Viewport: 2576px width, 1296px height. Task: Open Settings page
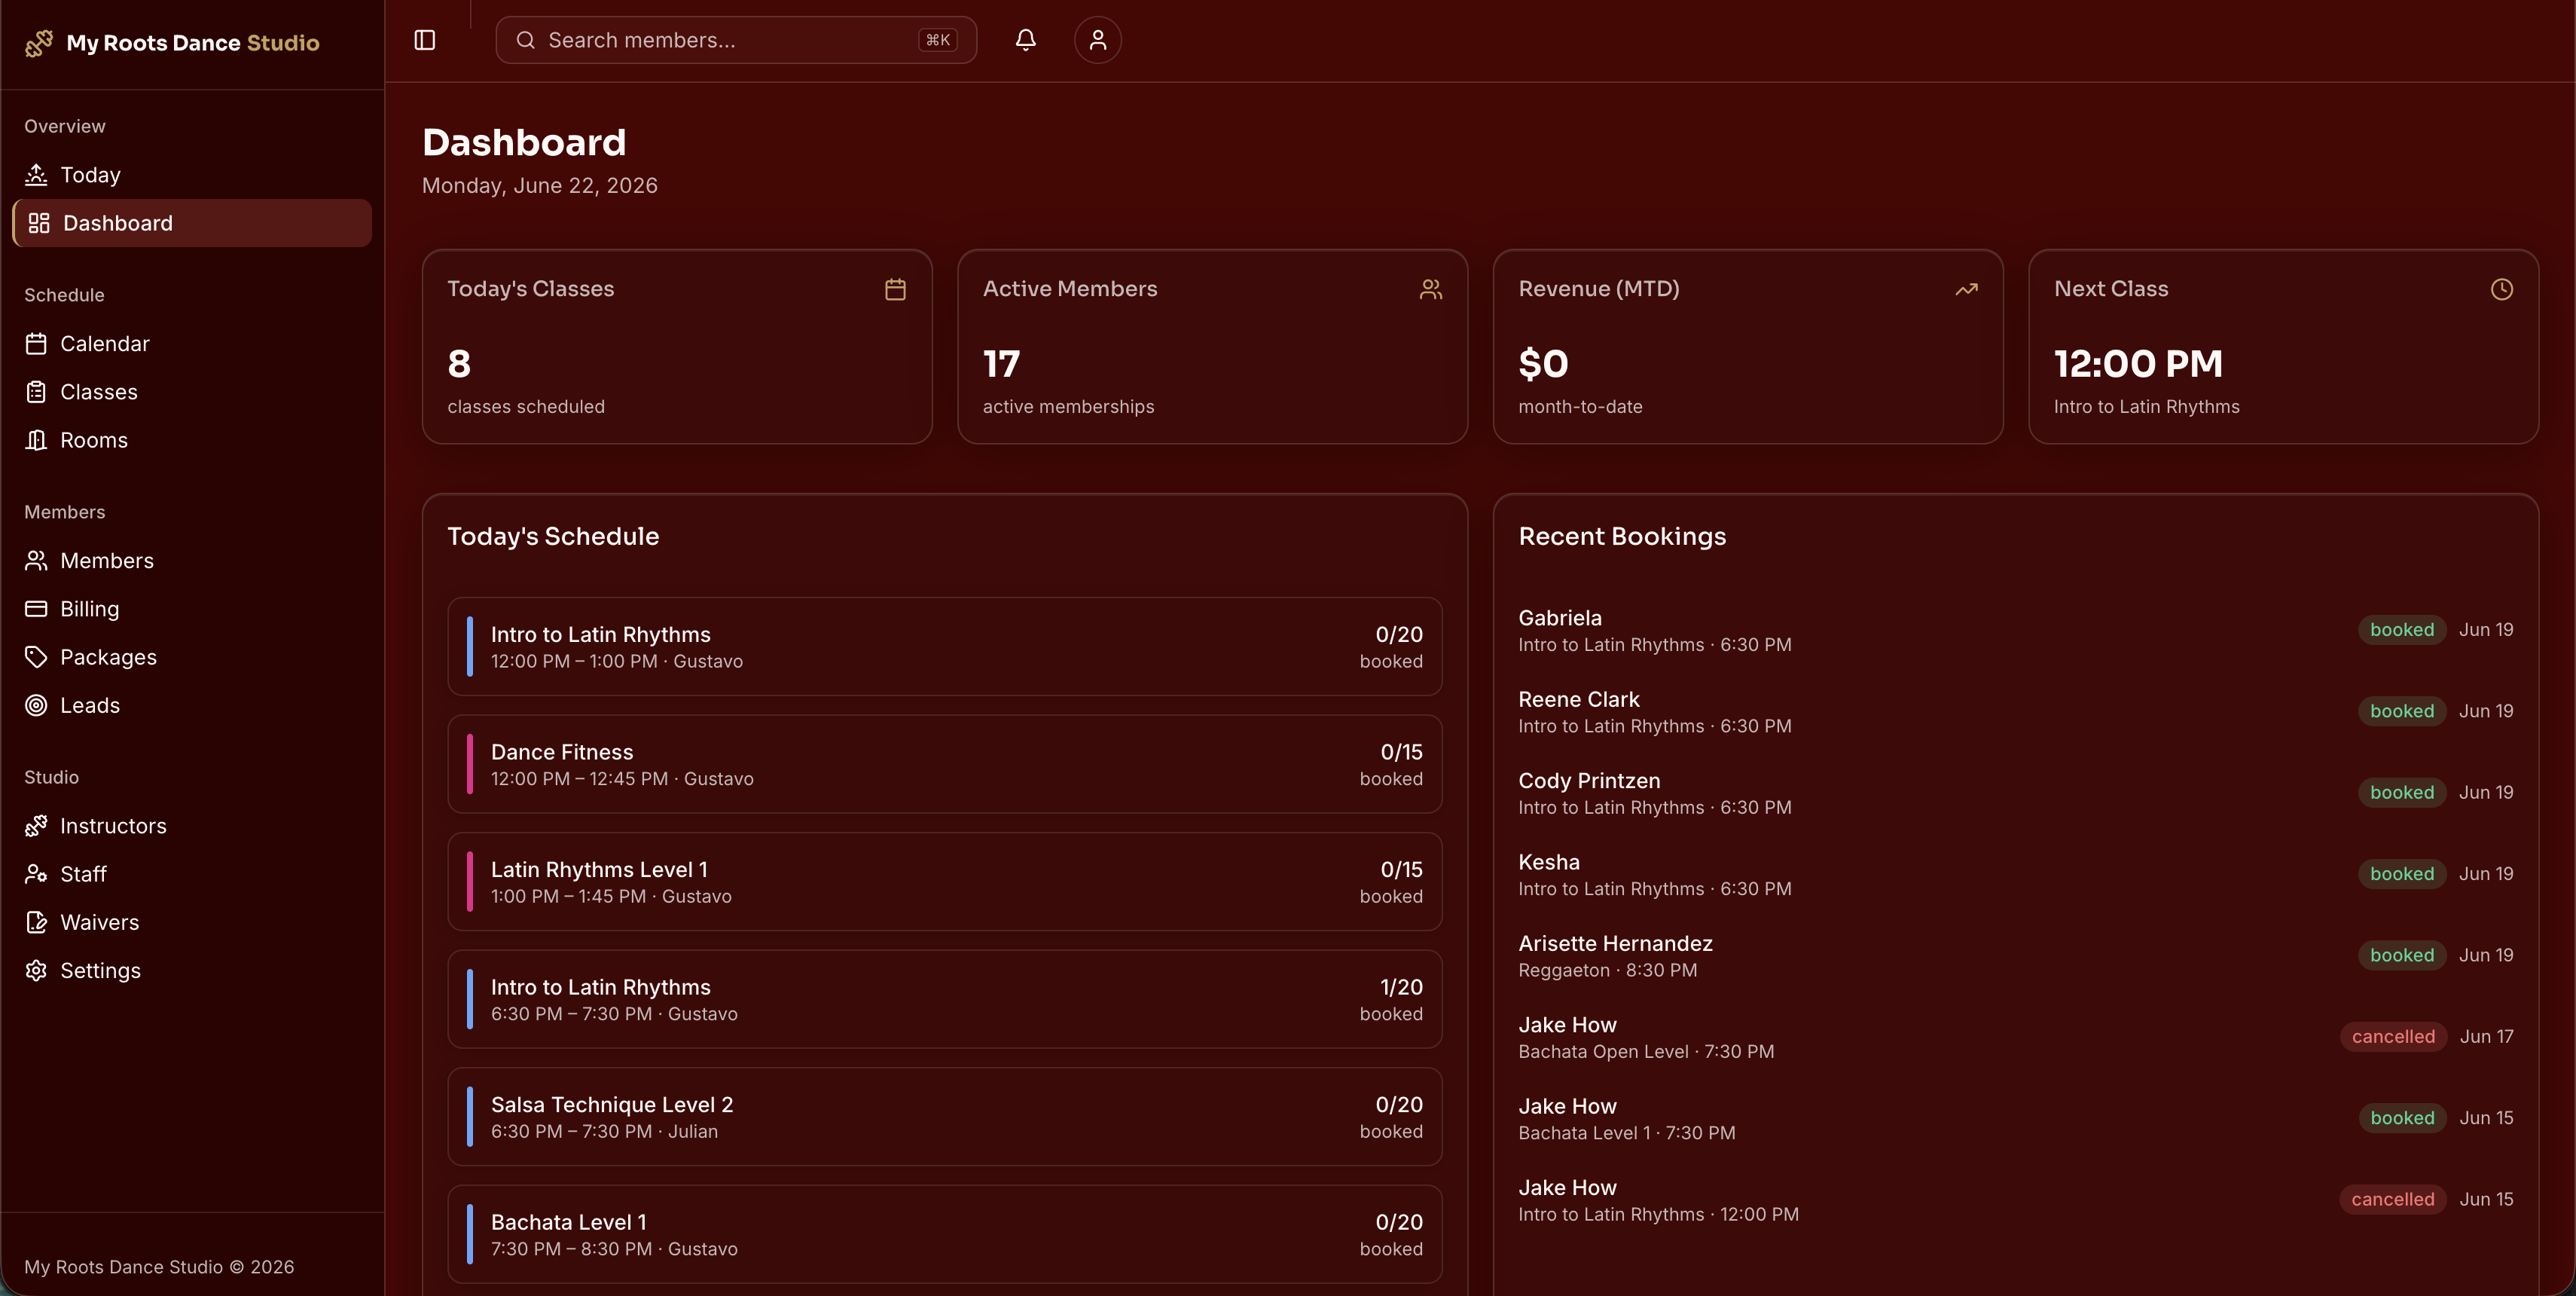click(192, 970)
